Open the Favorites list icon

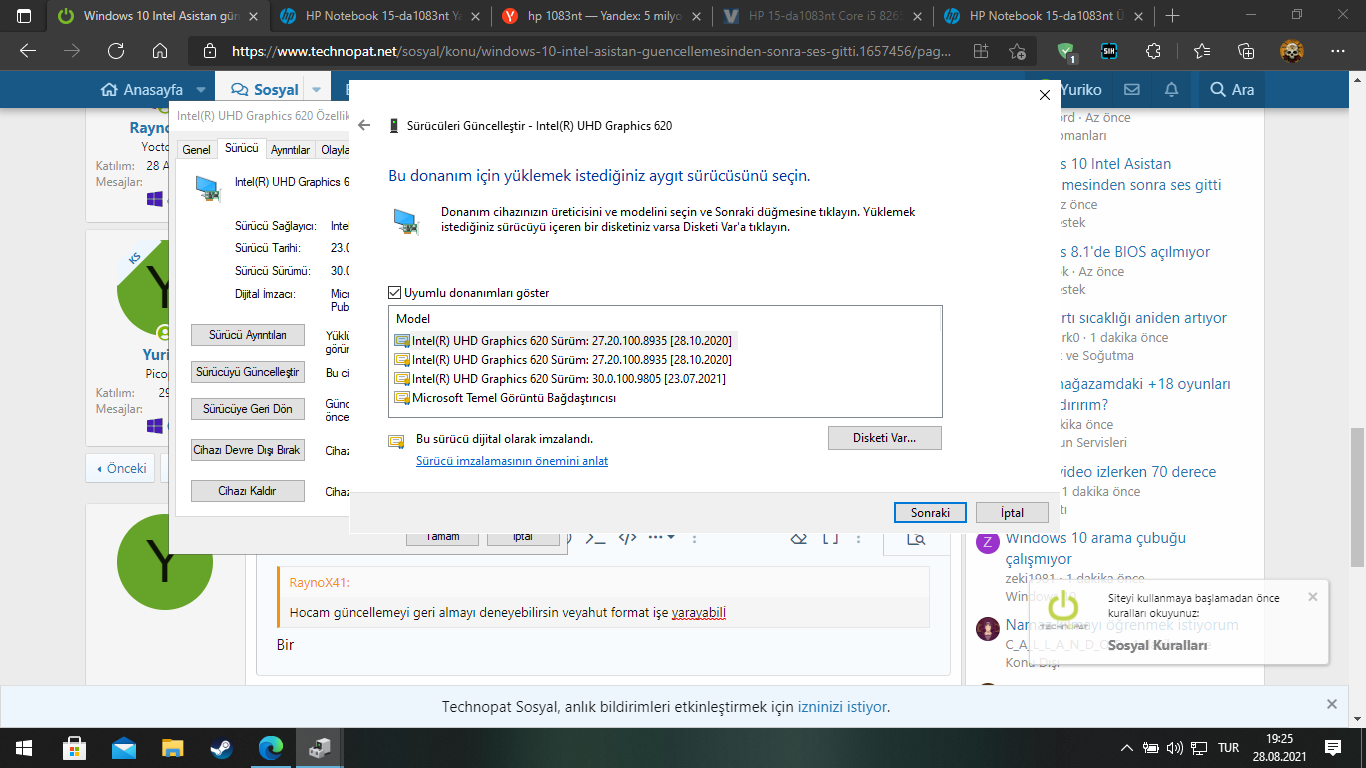pos(1201,51)
